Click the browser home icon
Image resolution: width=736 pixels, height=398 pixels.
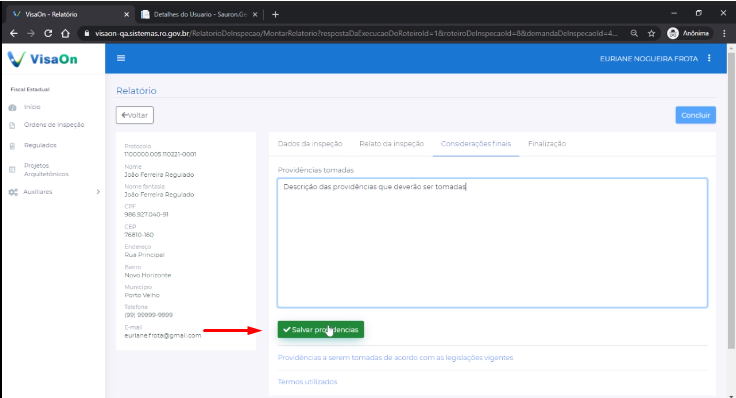click(65, 33)
